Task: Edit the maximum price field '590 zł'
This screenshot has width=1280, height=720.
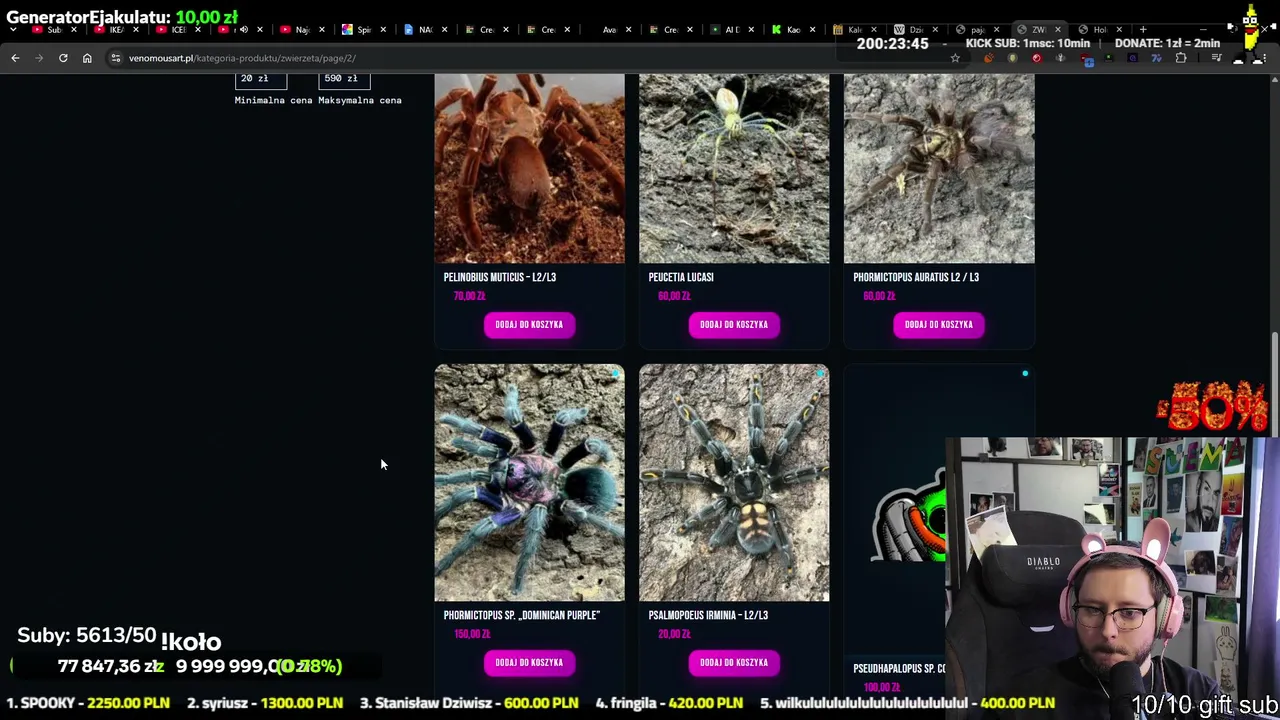Action: (x=344, y=79)
